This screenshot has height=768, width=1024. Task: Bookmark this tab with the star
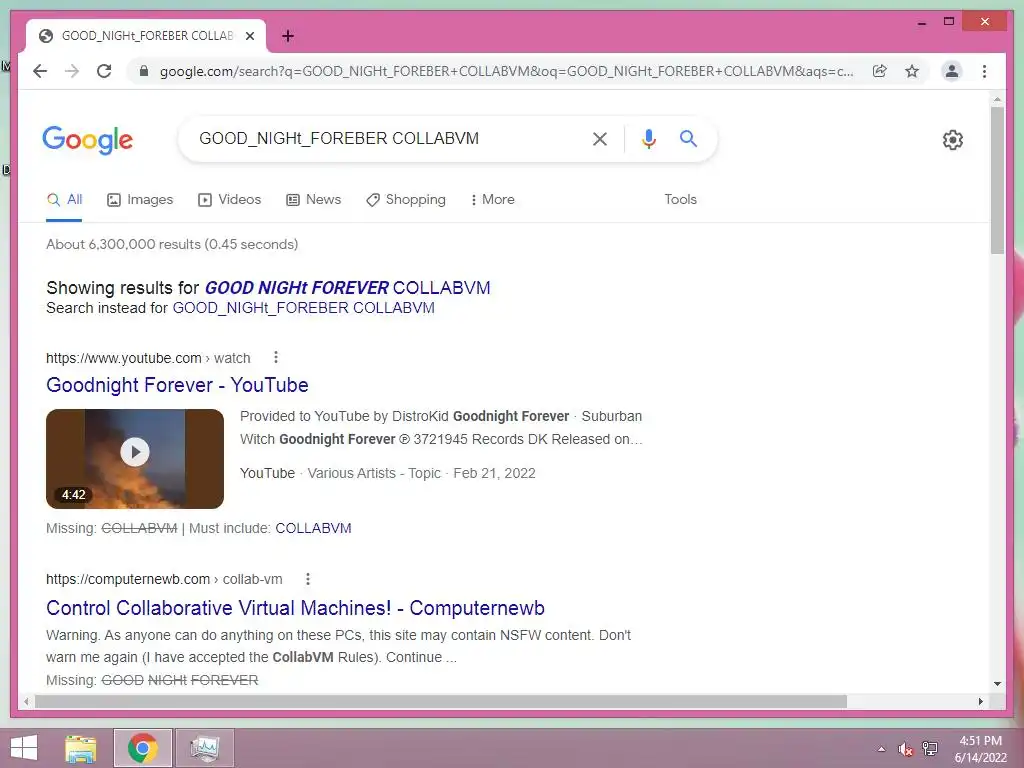912,71
